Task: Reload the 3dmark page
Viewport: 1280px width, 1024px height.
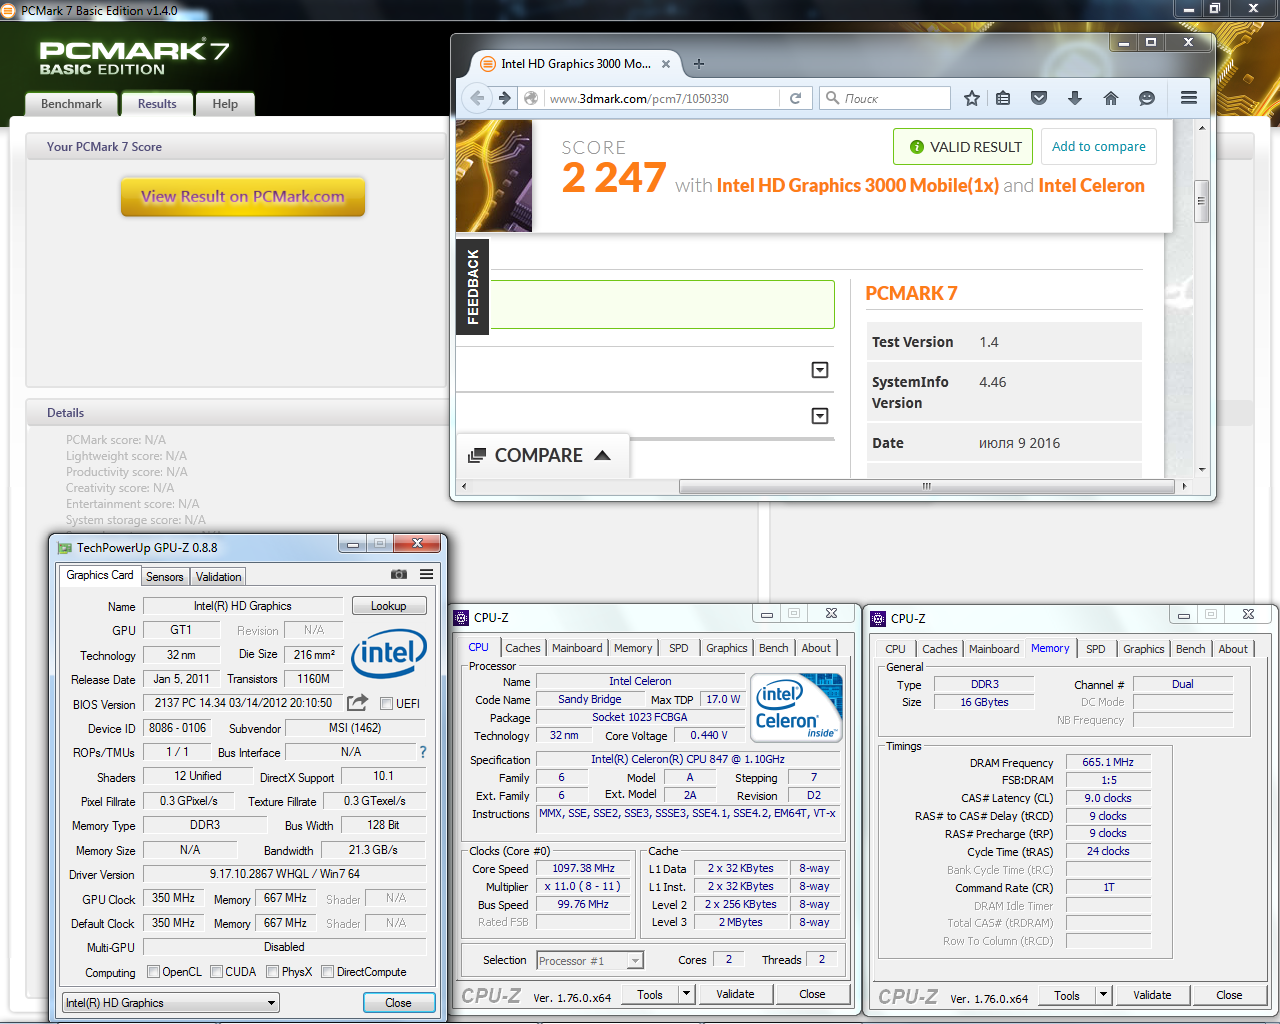Action: coord(795,98)
